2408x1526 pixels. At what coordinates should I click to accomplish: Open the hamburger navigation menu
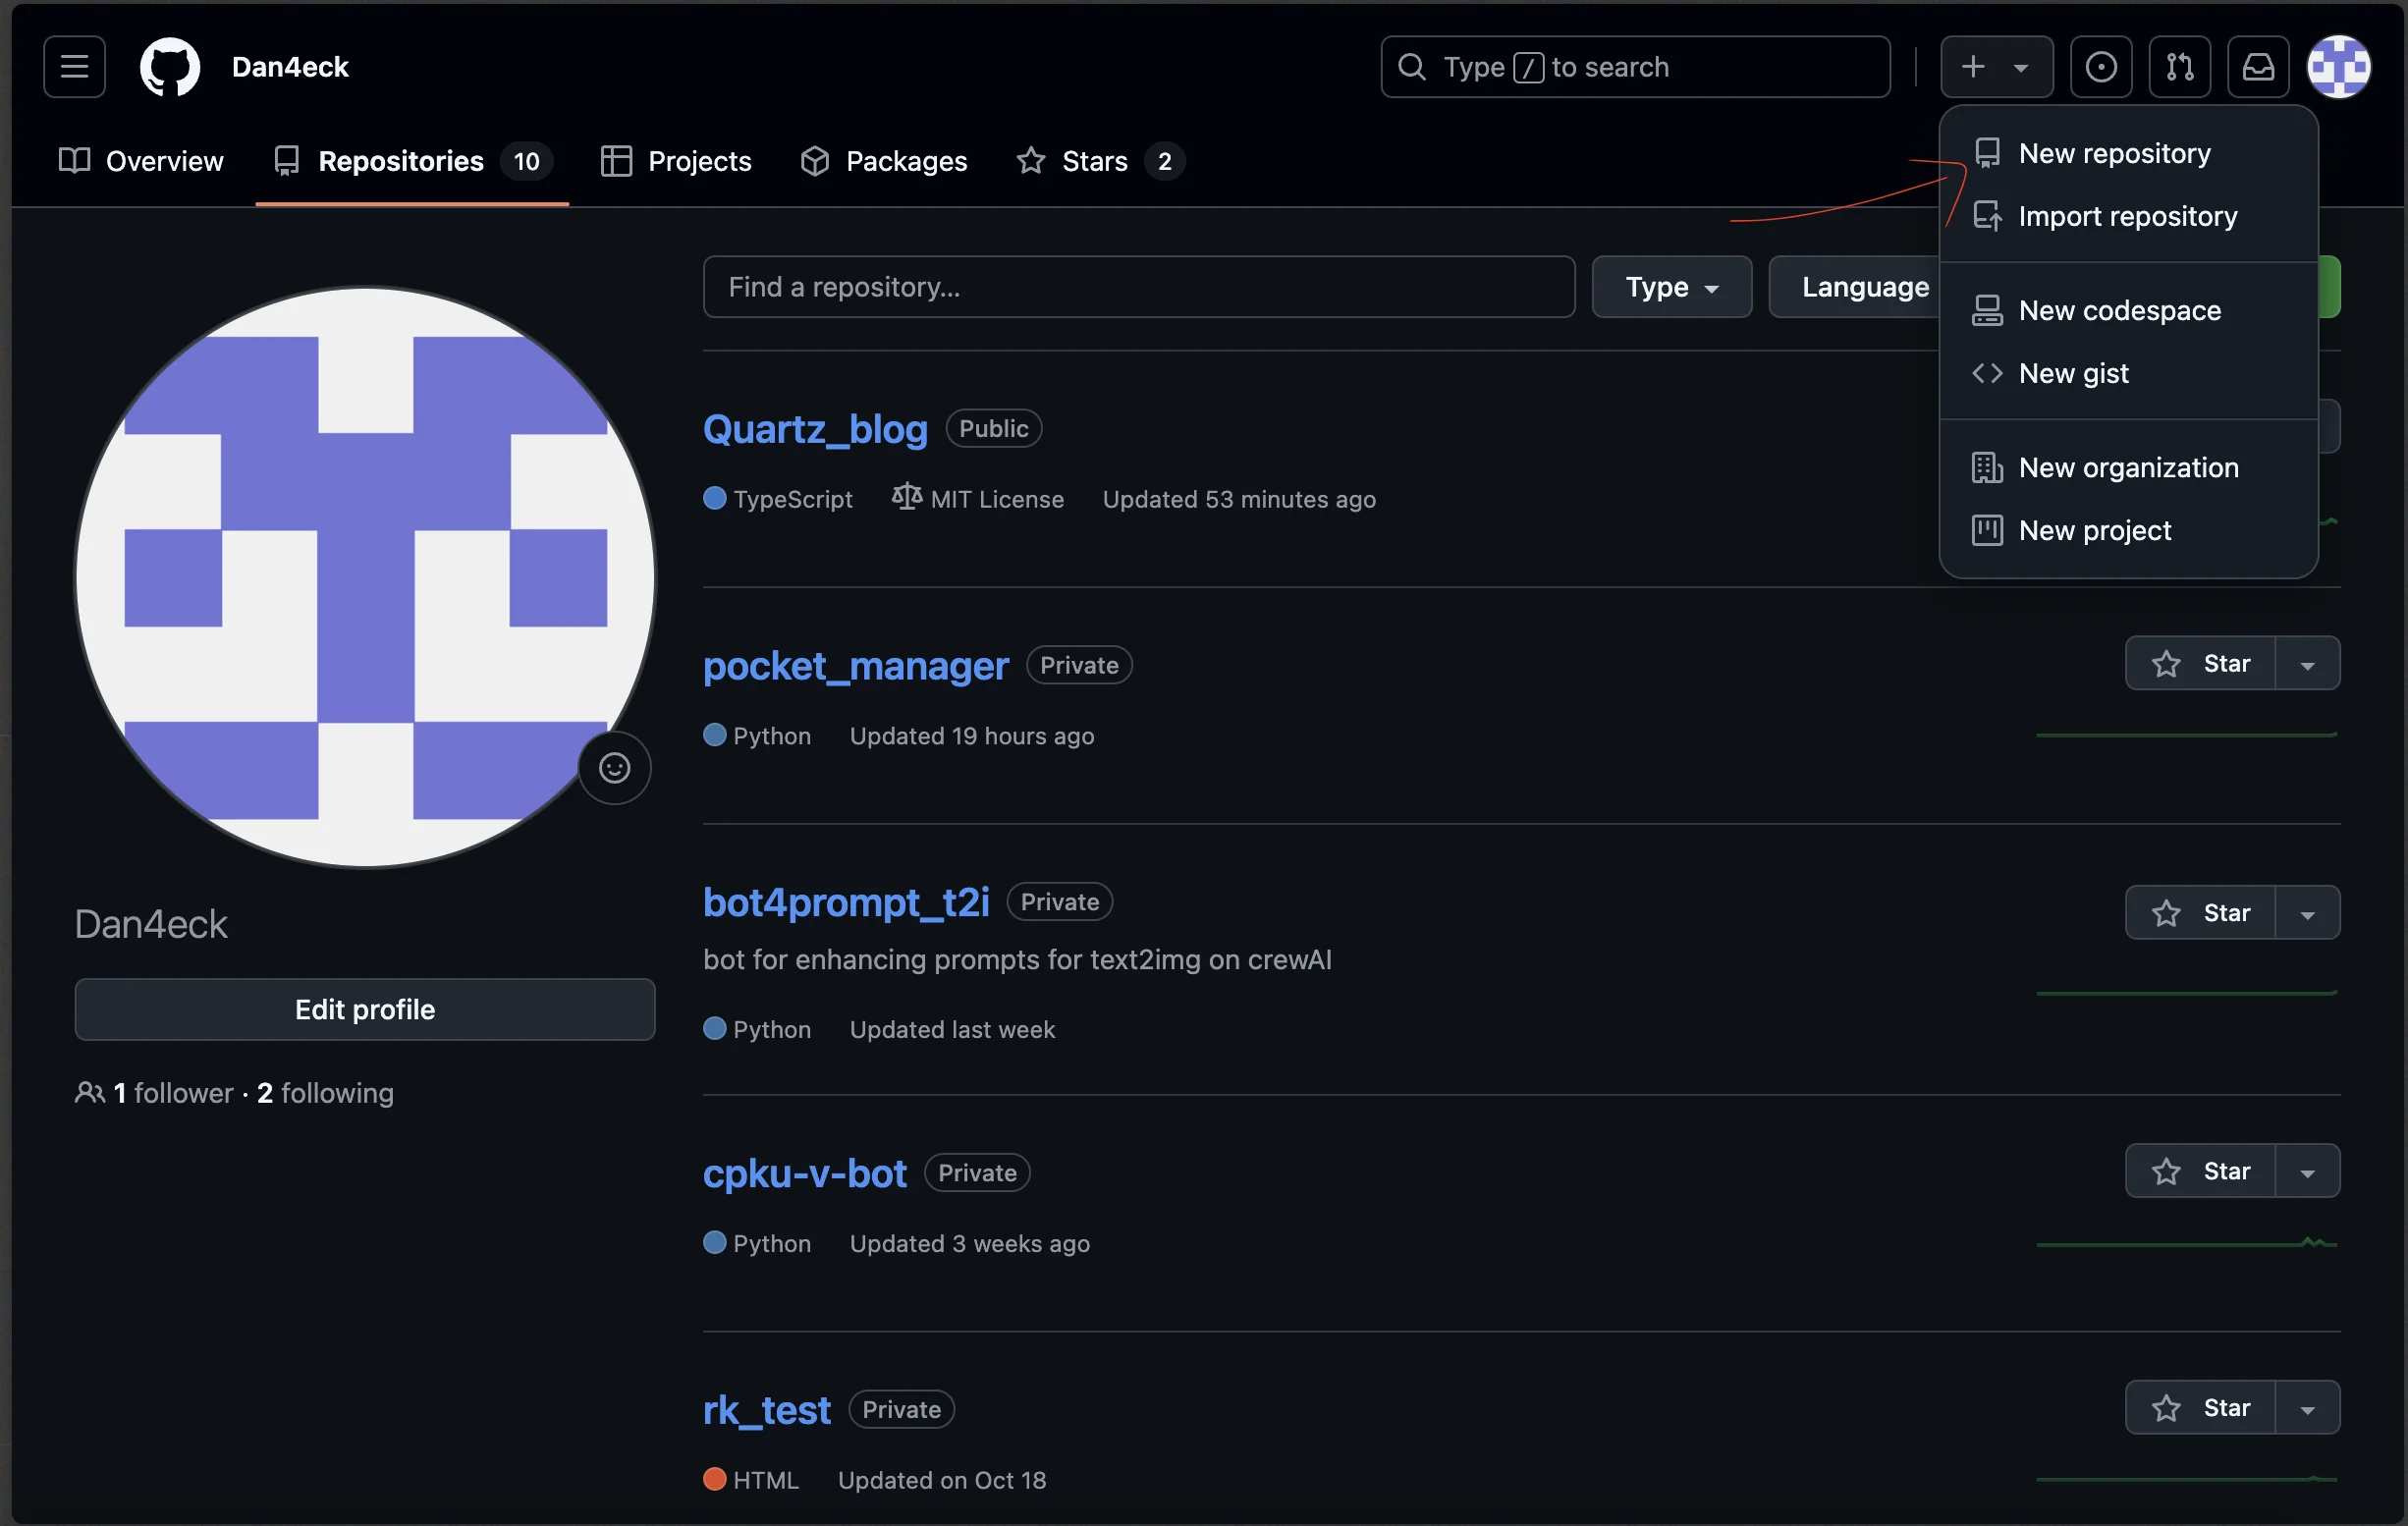tap(74, 67)
